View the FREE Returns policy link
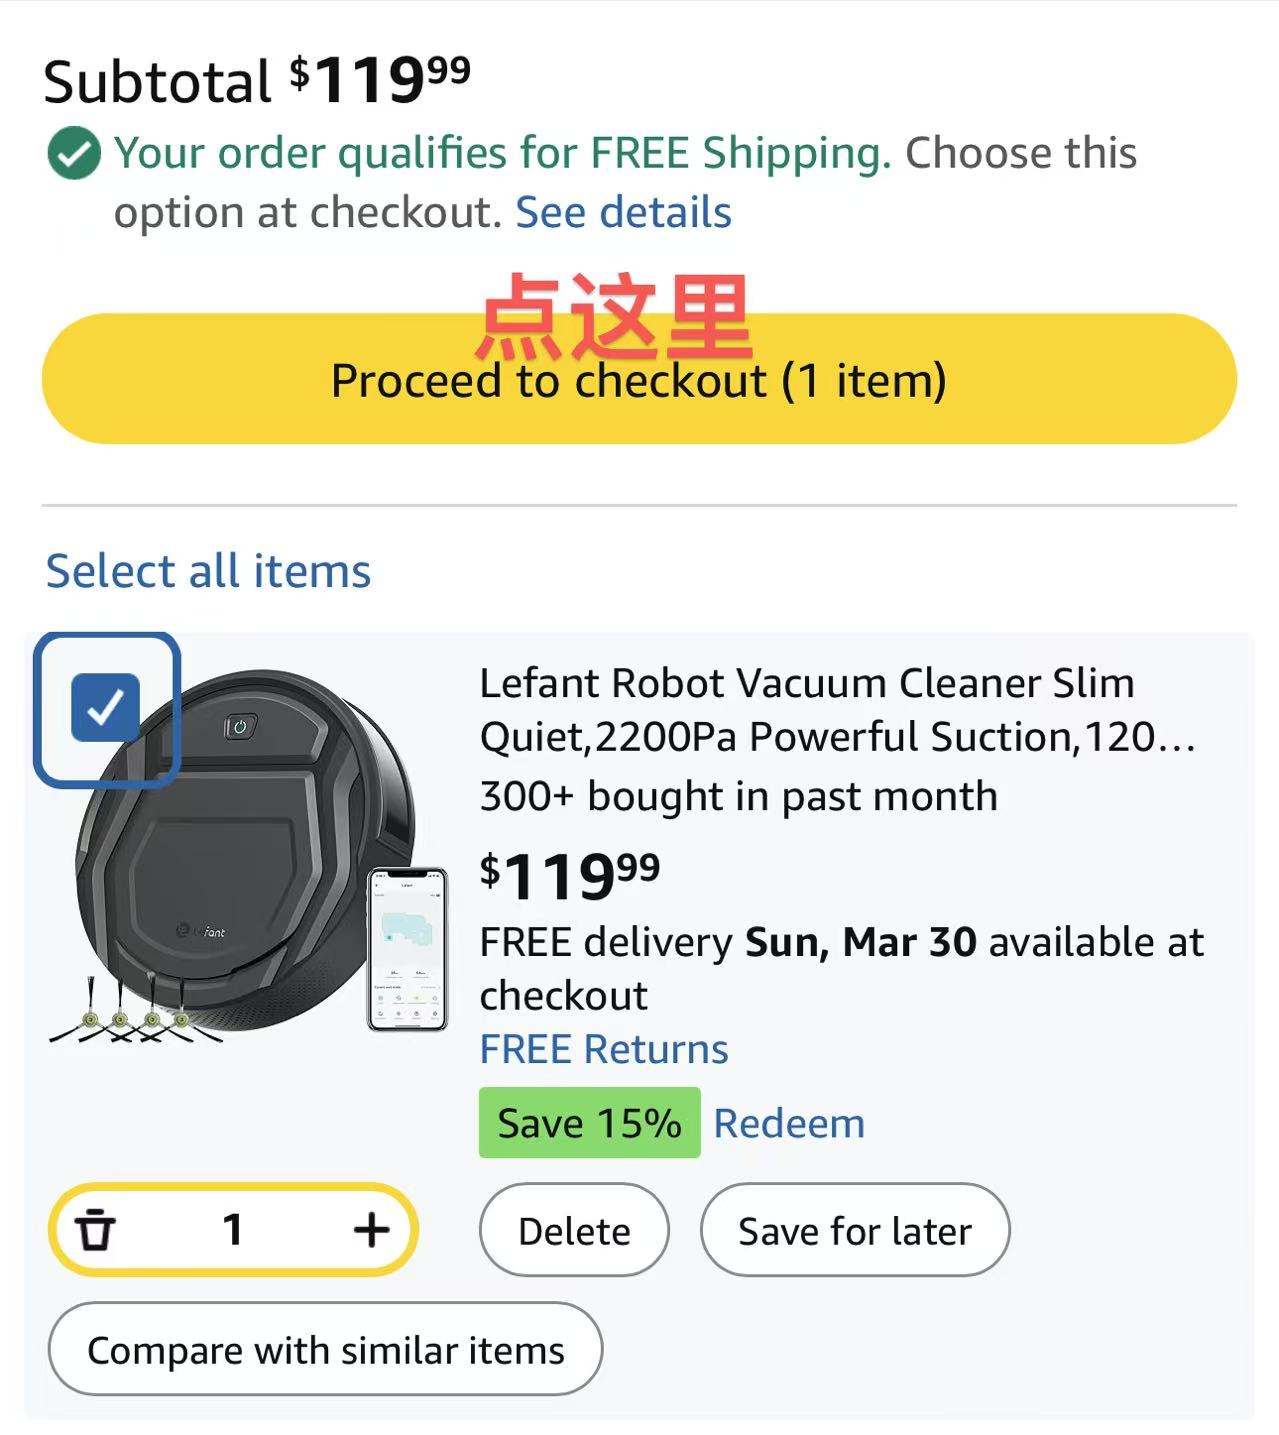 point(604,1049)
